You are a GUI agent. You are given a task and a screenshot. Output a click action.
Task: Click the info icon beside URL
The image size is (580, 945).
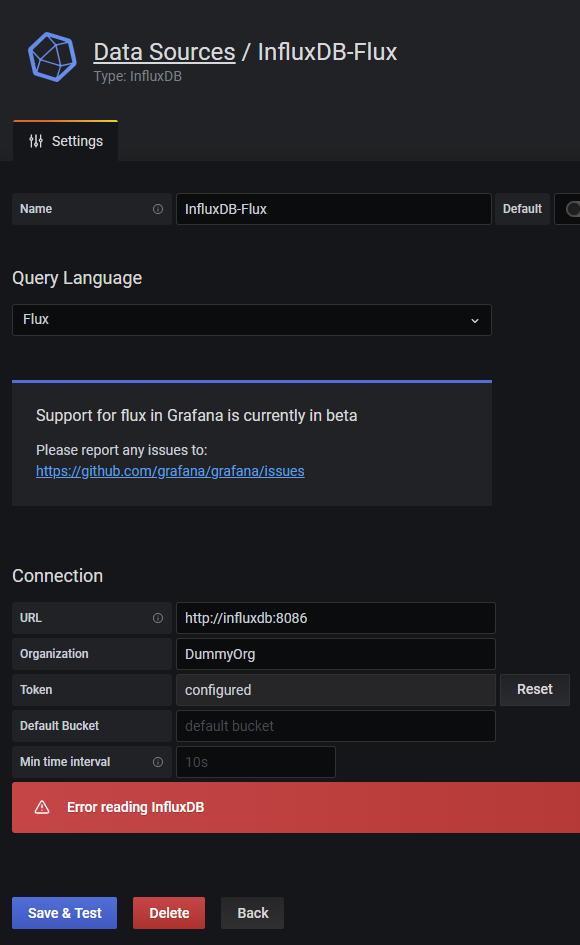pos(160,617)
